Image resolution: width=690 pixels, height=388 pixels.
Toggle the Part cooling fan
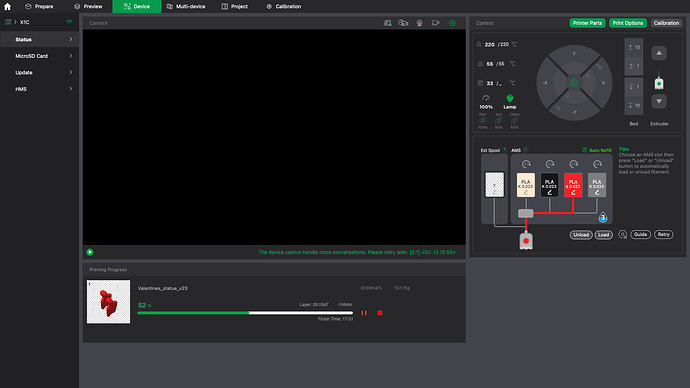[483, 121]
